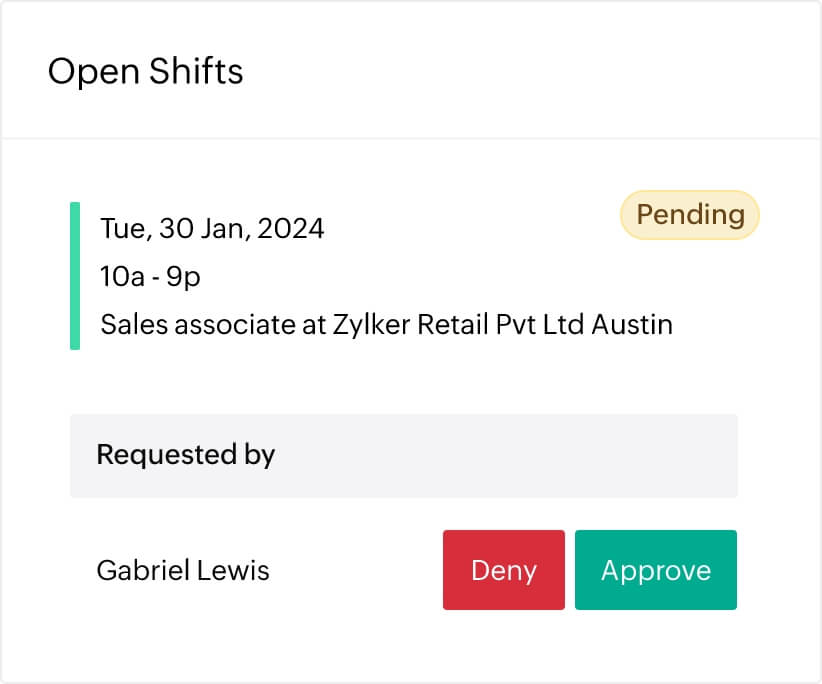Open the Sales associate shift details
Screen dimensions: 822x684
pos(386,324)
